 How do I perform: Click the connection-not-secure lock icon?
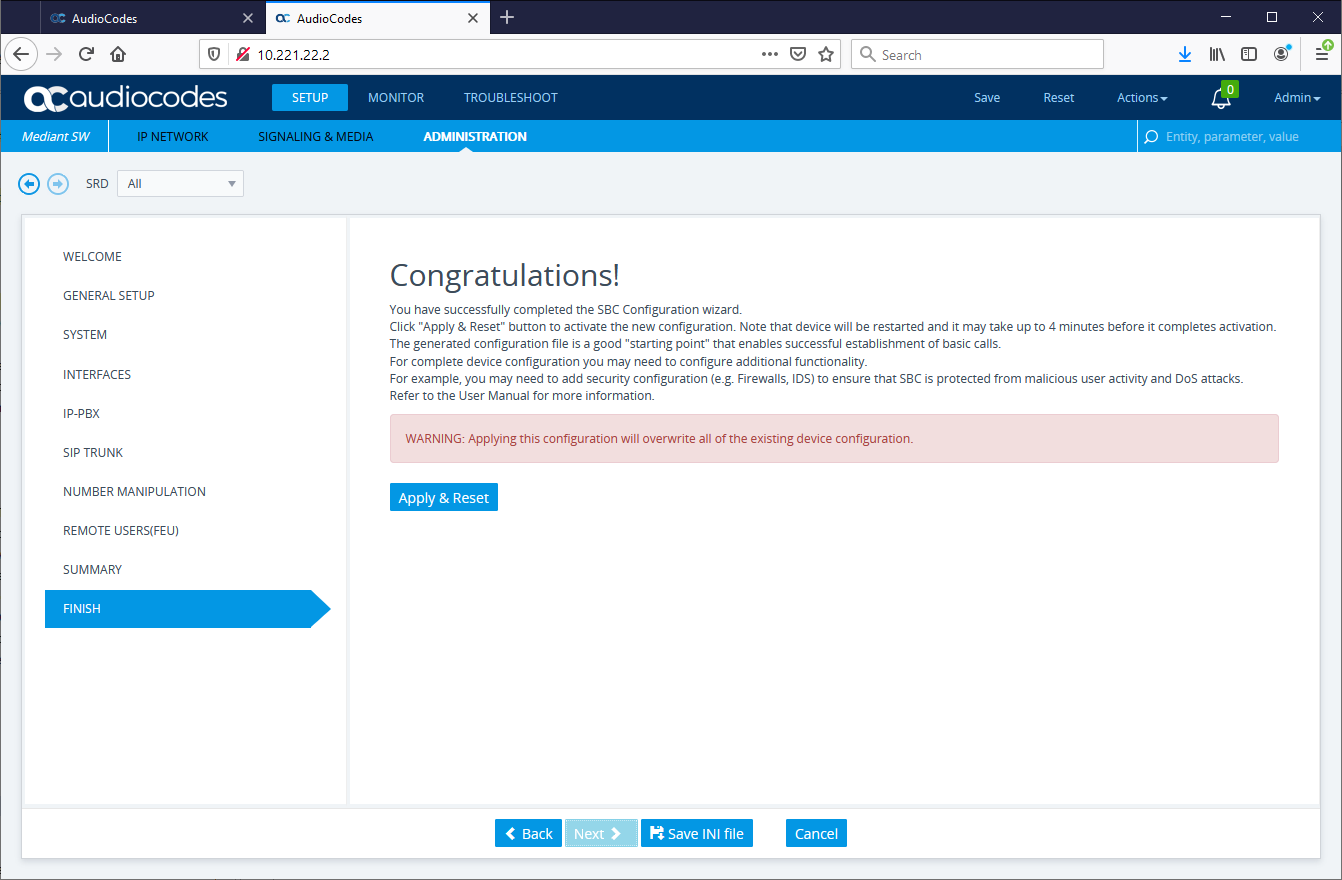pos(241,54)
